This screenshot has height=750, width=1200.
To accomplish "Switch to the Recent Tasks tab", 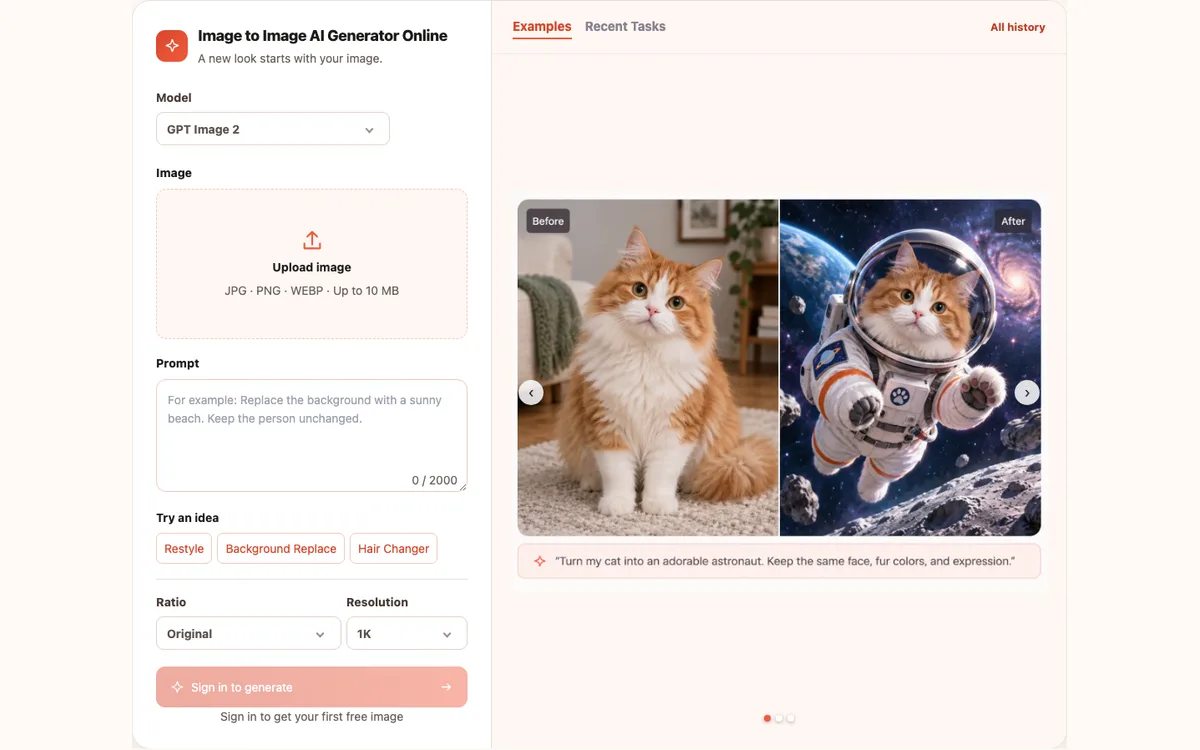I will tap(625, 27).
